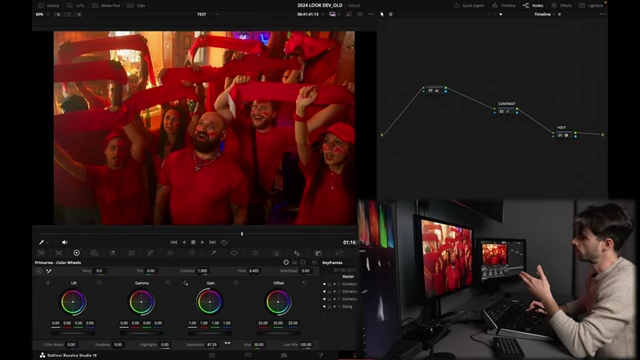Toggle loop playback
The width and height of the screenshot is (640, 360).
(224, 242)
